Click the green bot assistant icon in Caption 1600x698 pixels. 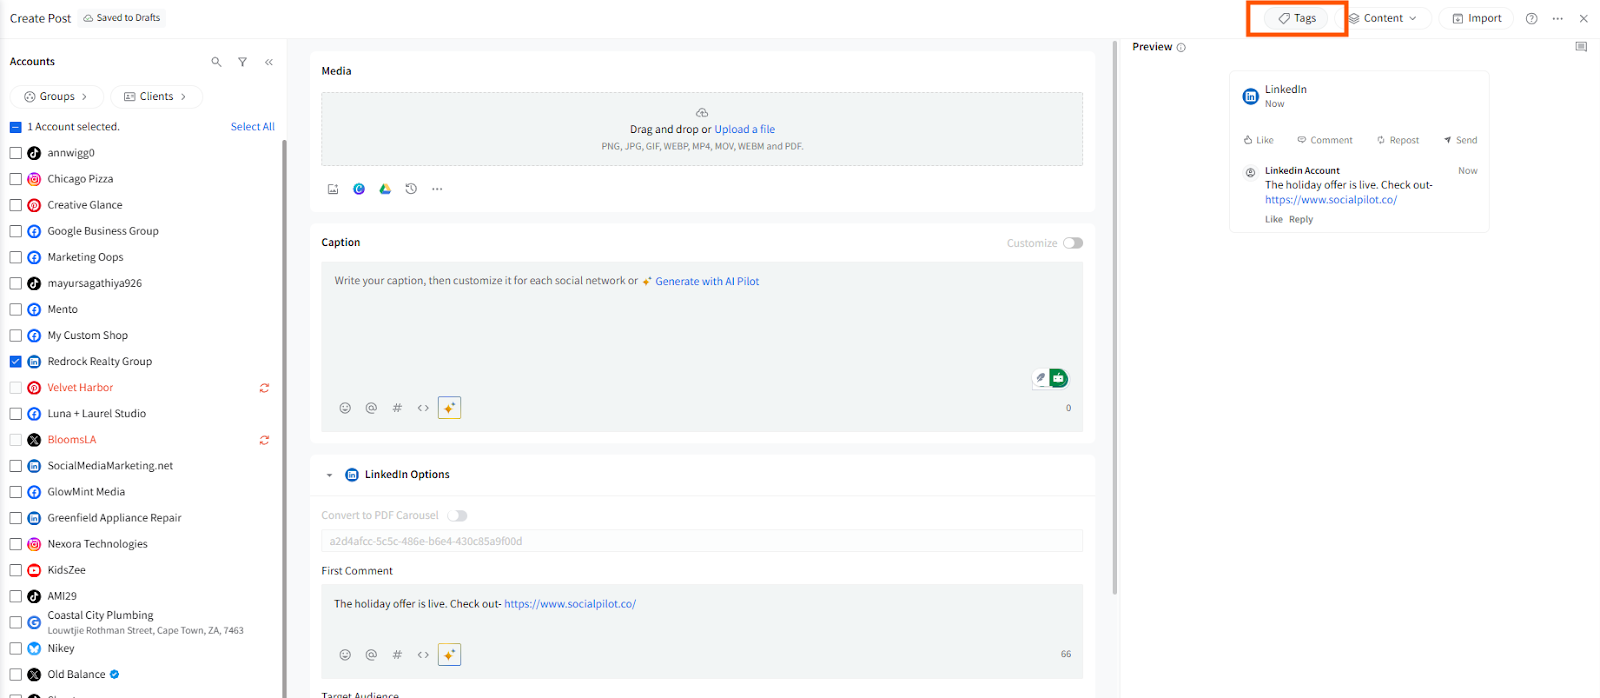pos(1058,378)
